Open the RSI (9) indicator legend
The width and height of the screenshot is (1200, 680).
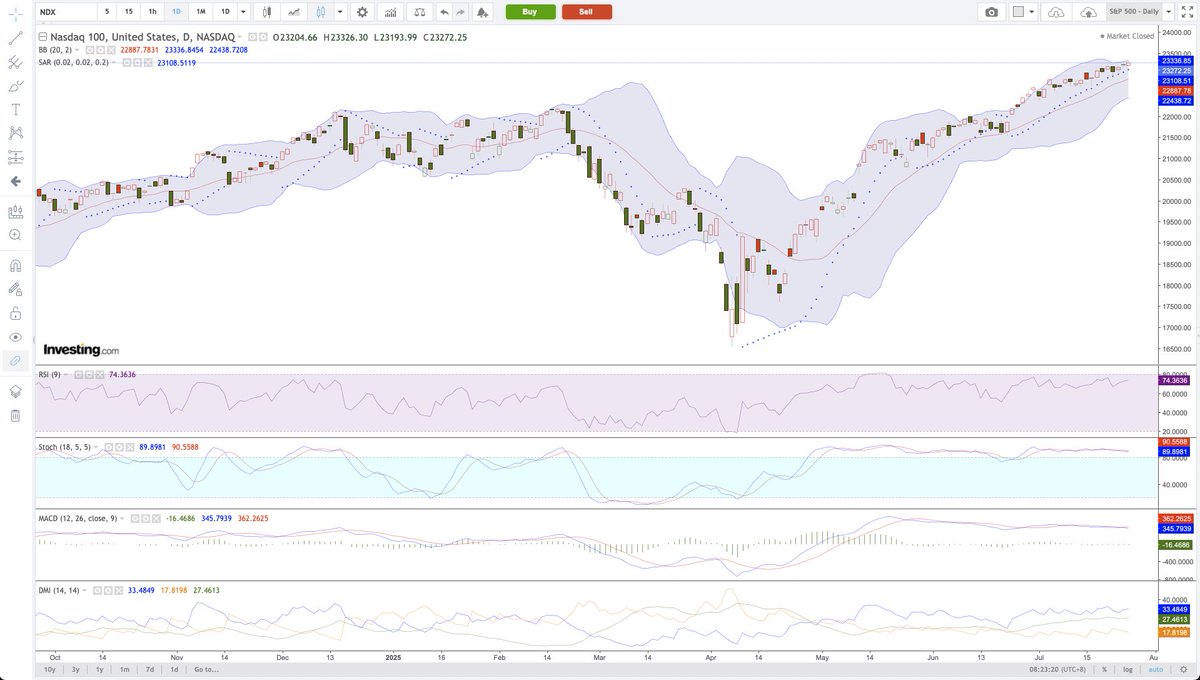point(52,373)
